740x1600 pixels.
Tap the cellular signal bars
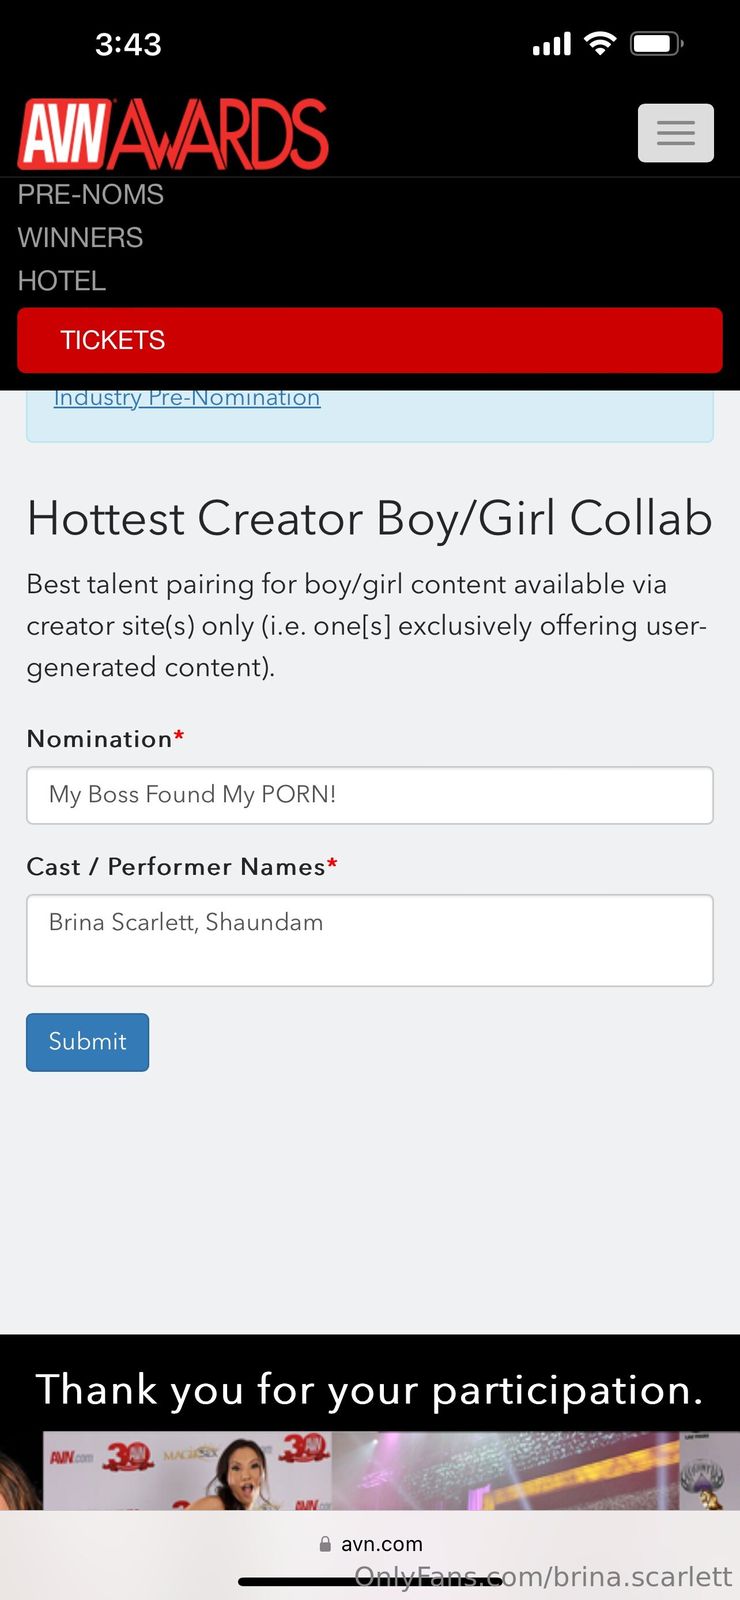coord(551,44)
